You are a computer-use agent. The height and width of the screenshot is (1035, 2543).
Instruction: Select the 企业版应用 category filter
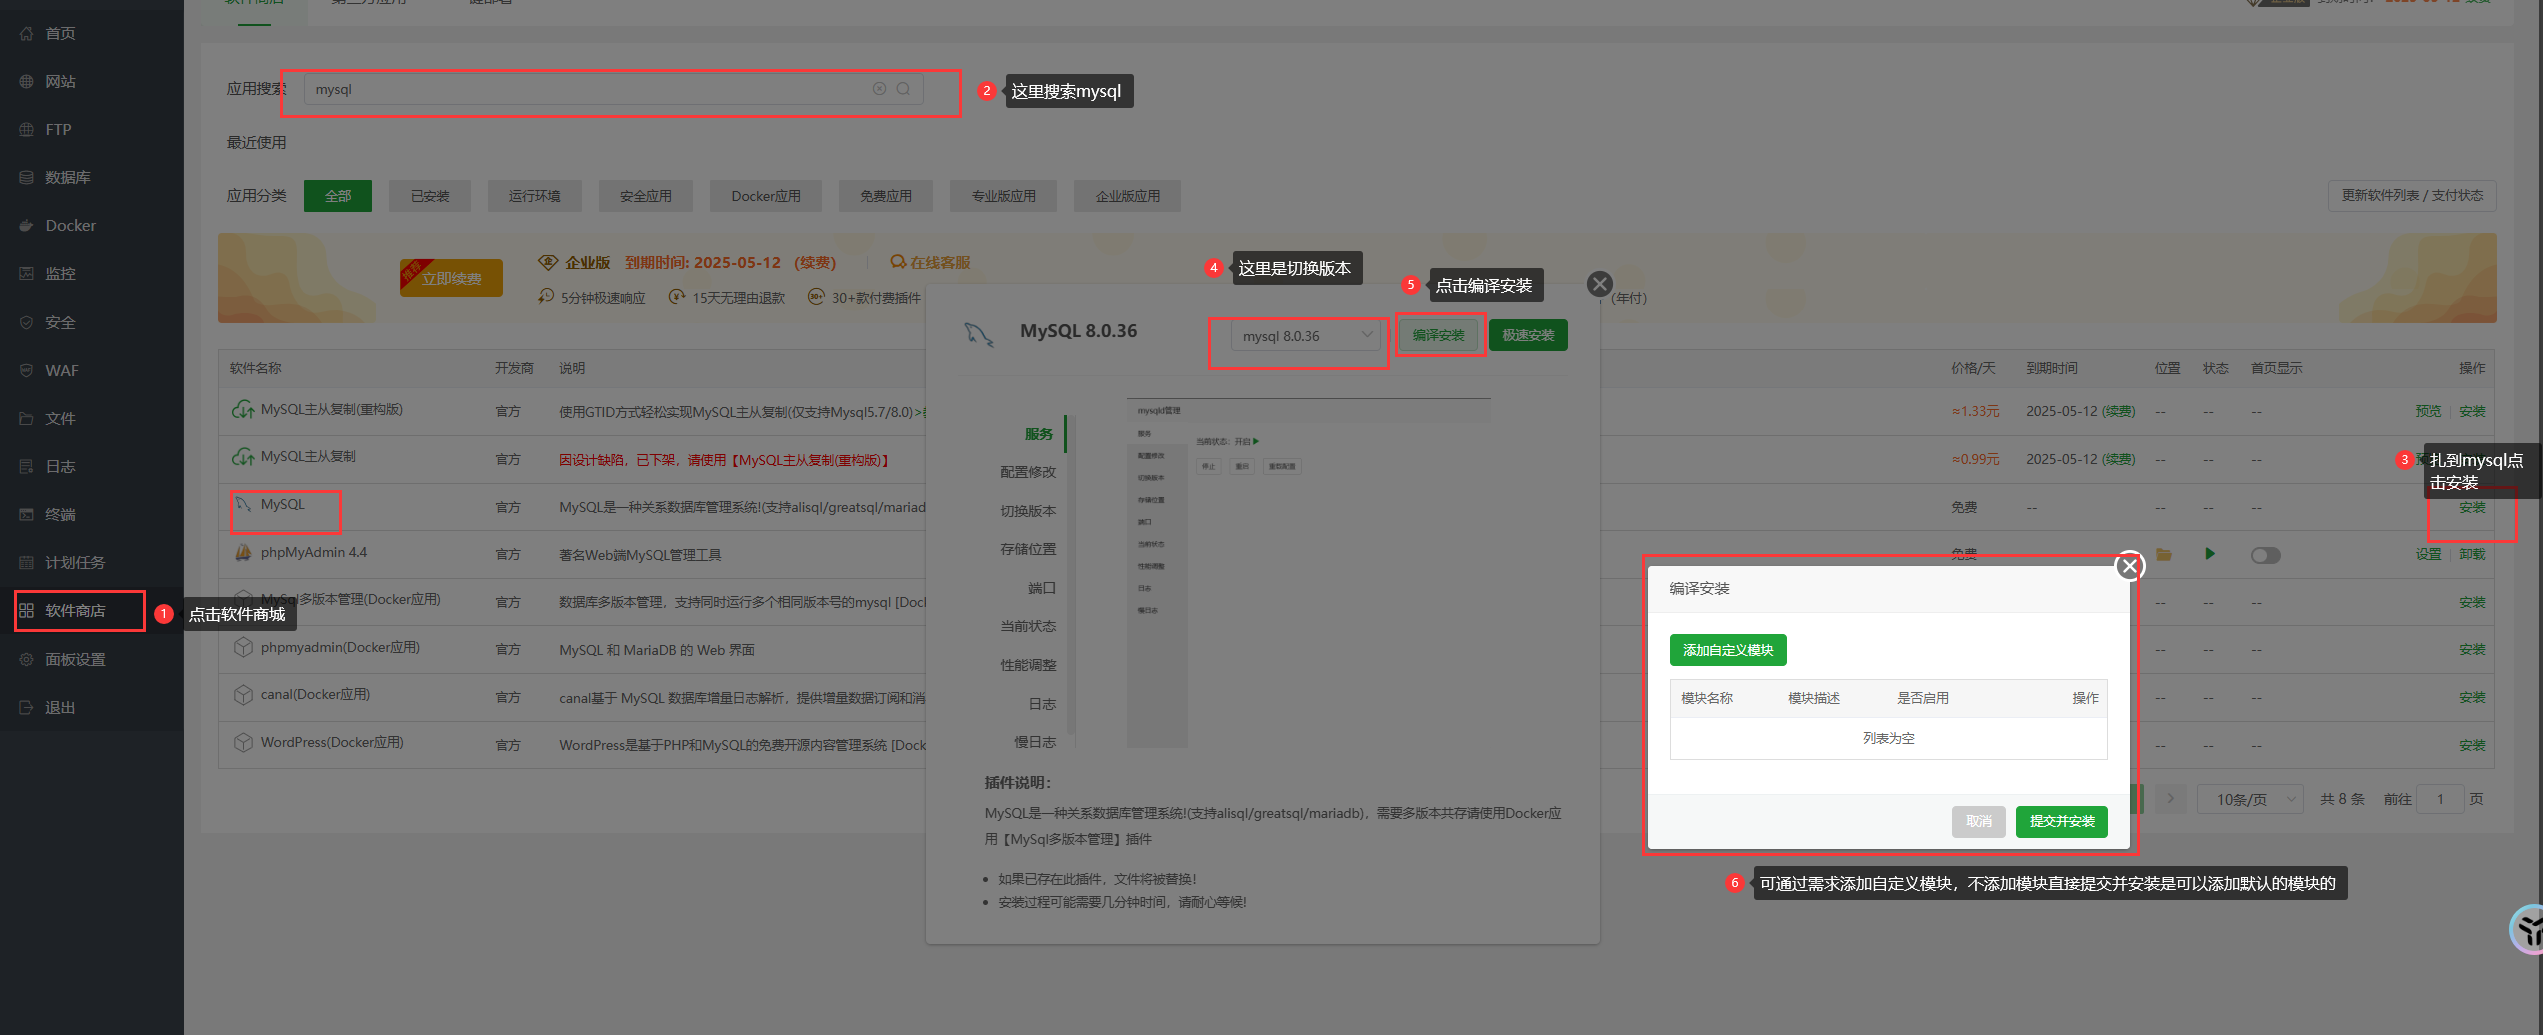coord(1128,196)
